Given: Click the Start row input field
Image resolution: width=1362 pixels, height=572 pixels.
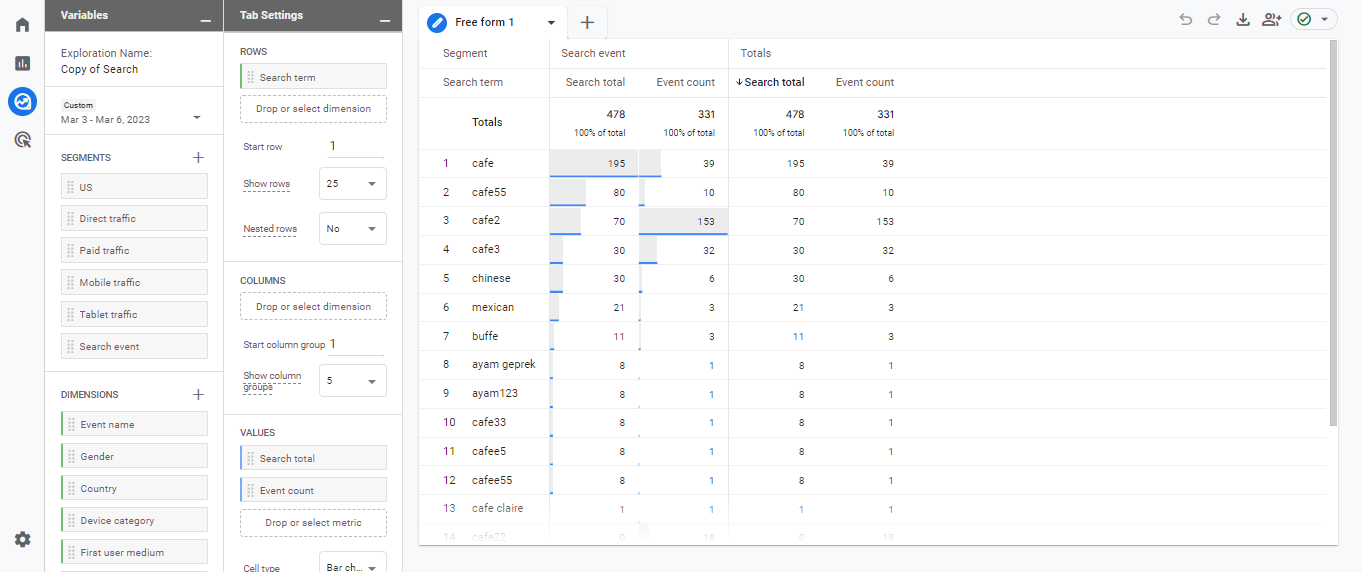Looking at the screenshot, I should click(355, 146).
